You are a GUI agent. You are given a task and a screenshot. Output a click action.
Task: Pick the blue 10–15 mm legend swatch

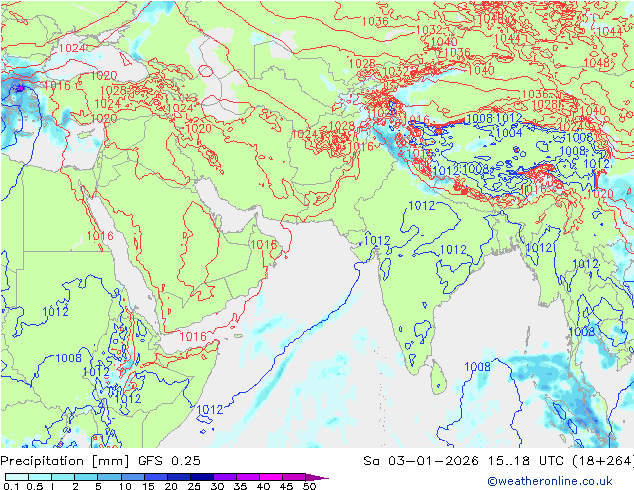133,477
